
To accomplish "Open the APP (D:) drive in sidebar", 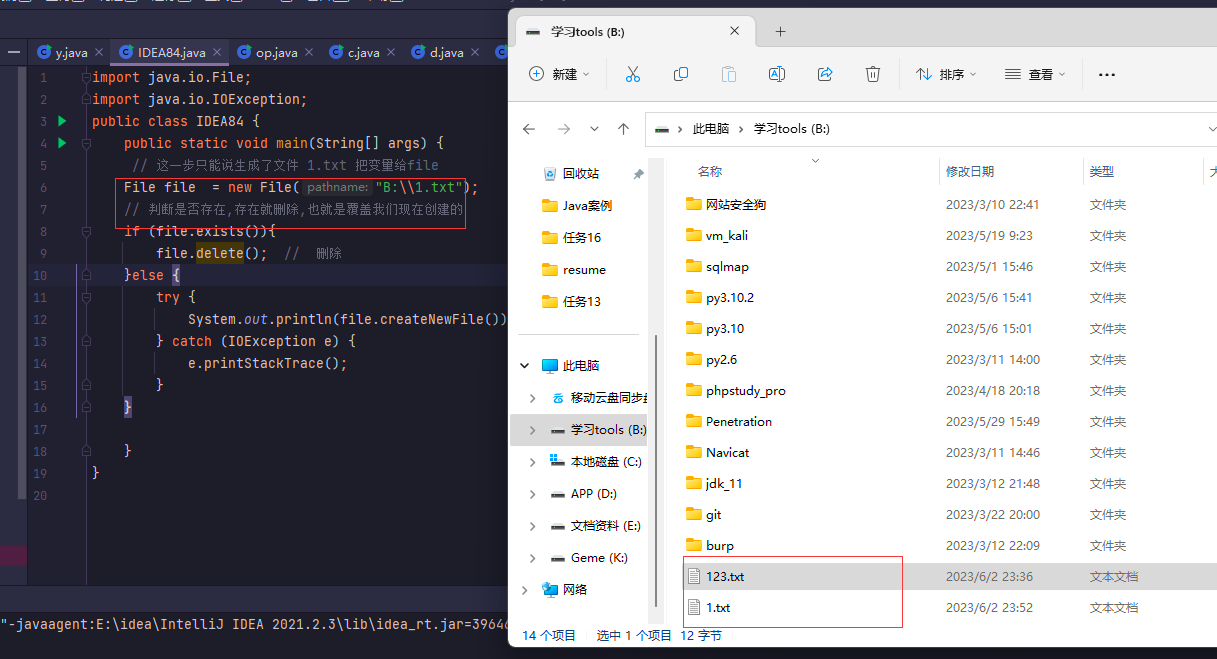I will pos(593,494).
